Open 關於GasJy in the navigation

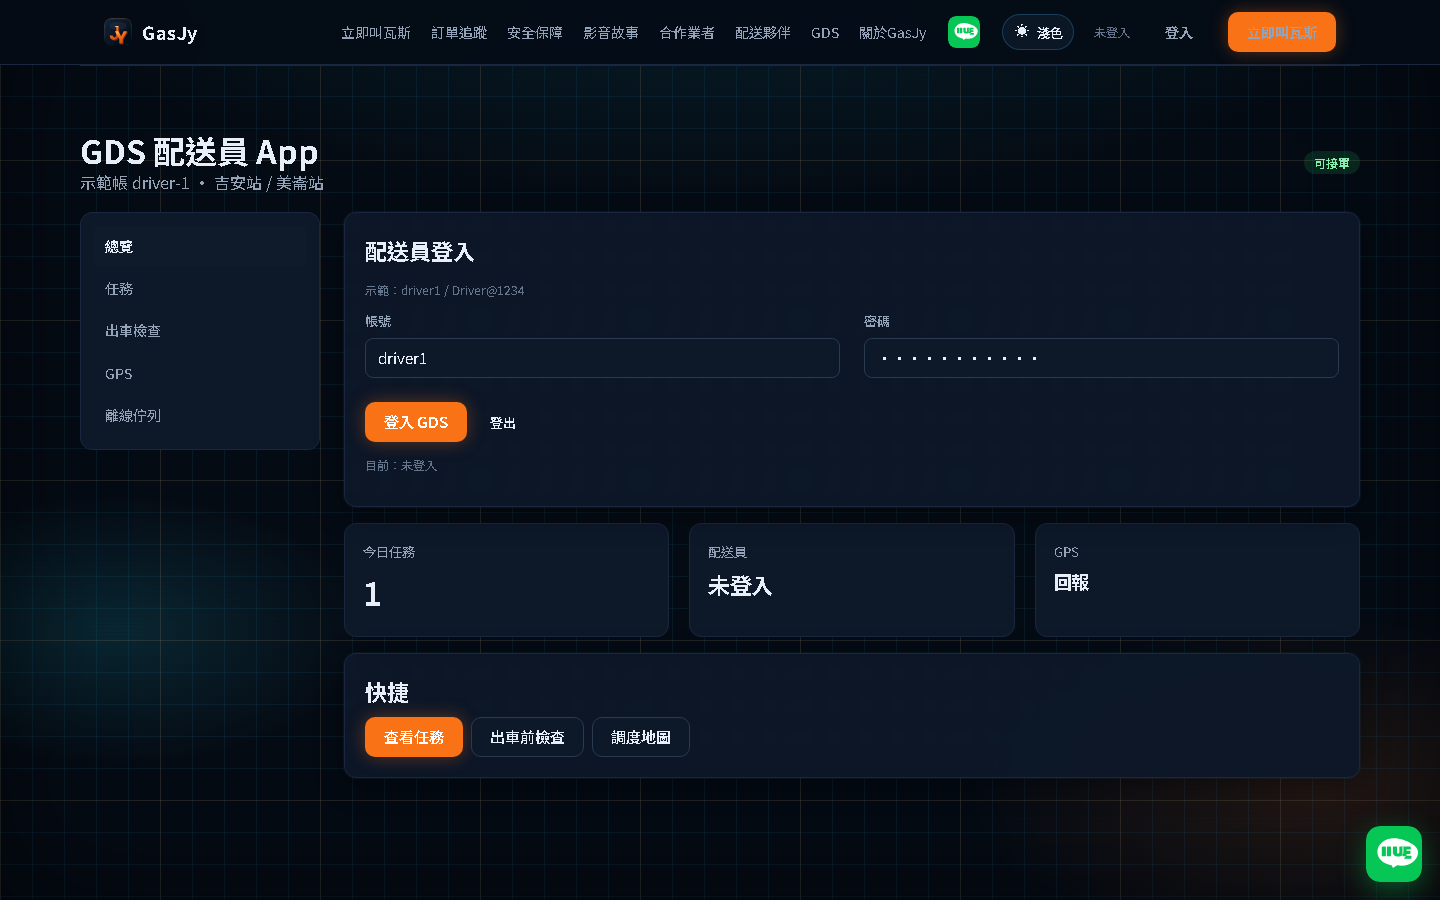(x=893, y=33)
